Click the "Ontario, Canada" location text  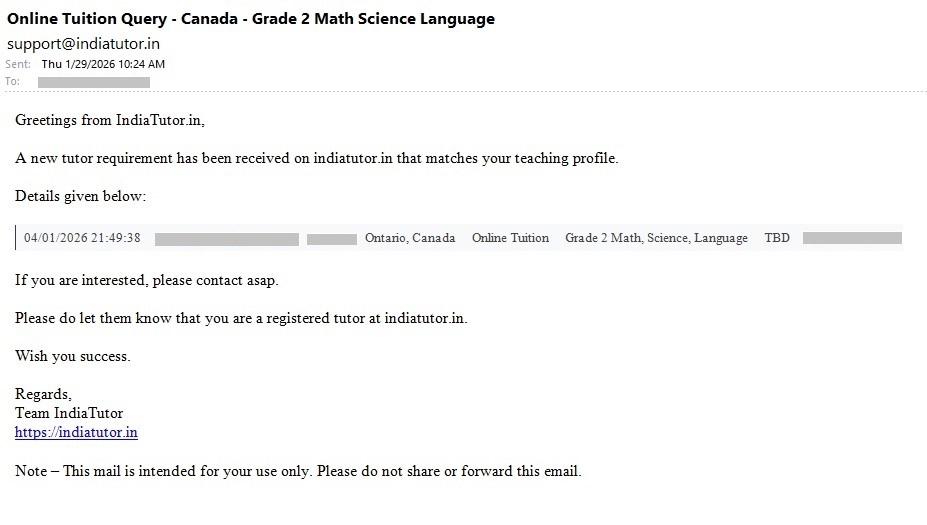pos(410,238)
